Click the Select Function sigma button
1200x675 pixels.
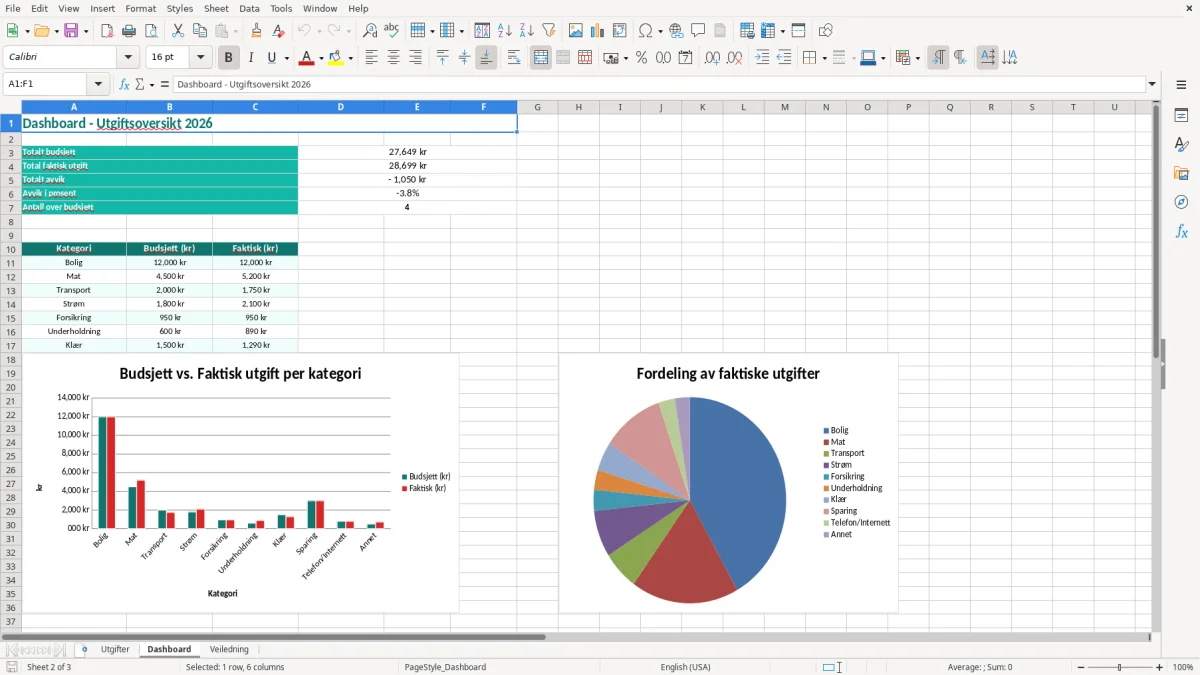click(139, 84)
